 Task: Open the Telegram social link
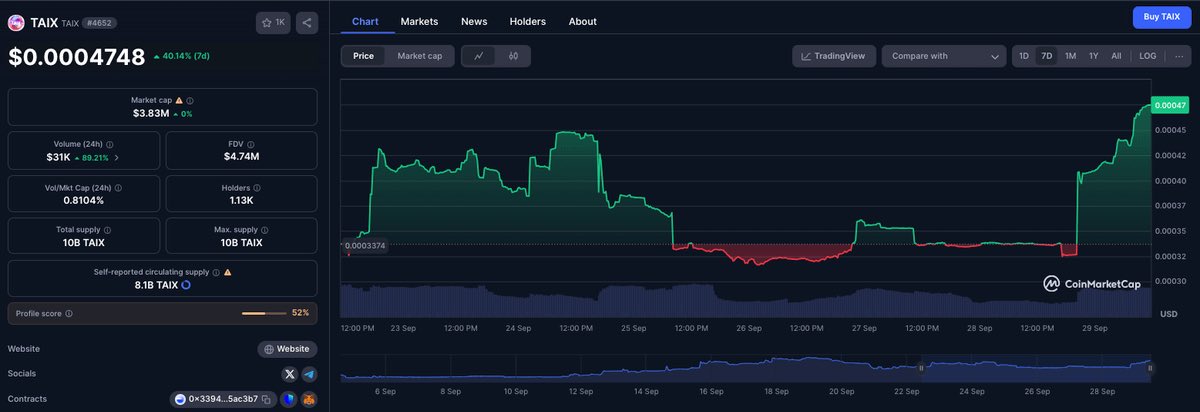(309, 374)
